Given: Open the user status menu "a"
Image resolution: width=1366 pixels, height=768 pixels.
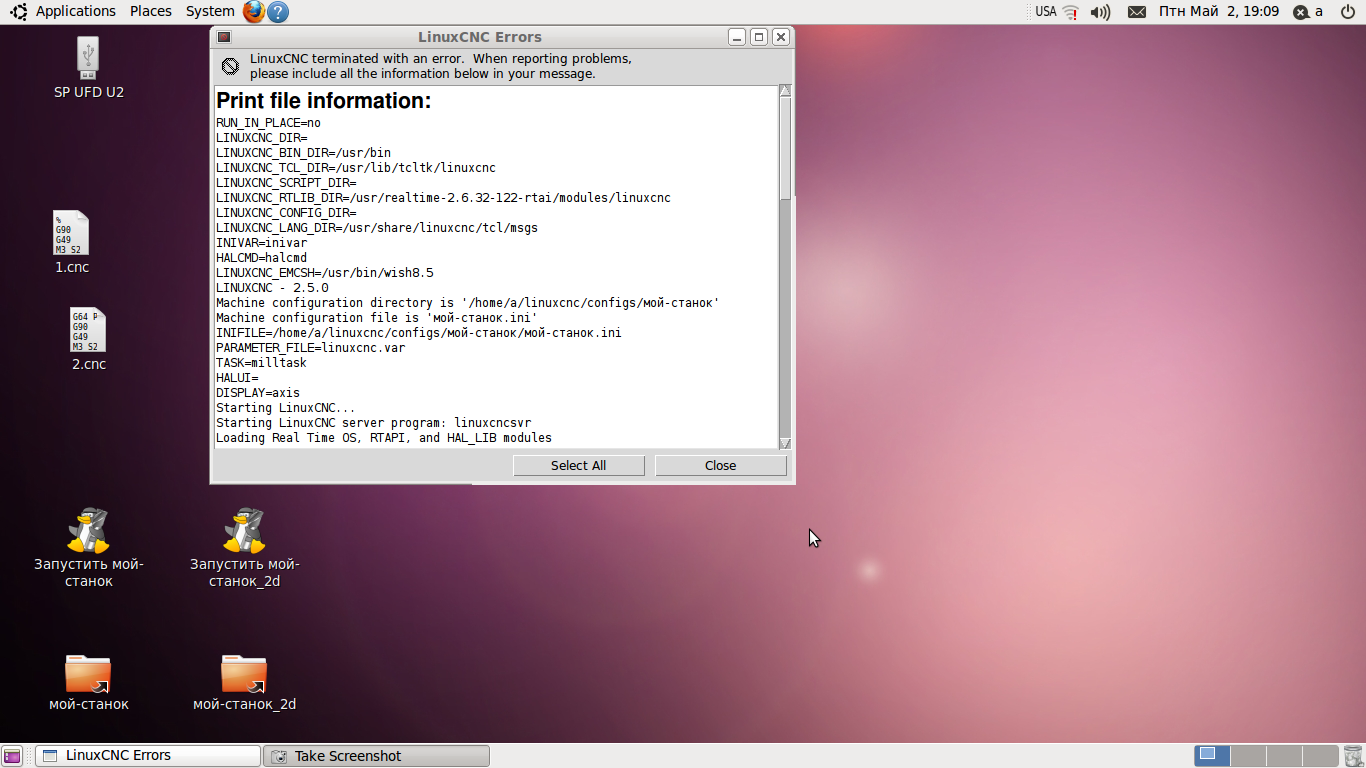Looking at the screenshot, I should pyautogui.click(x=1308, y=12).
